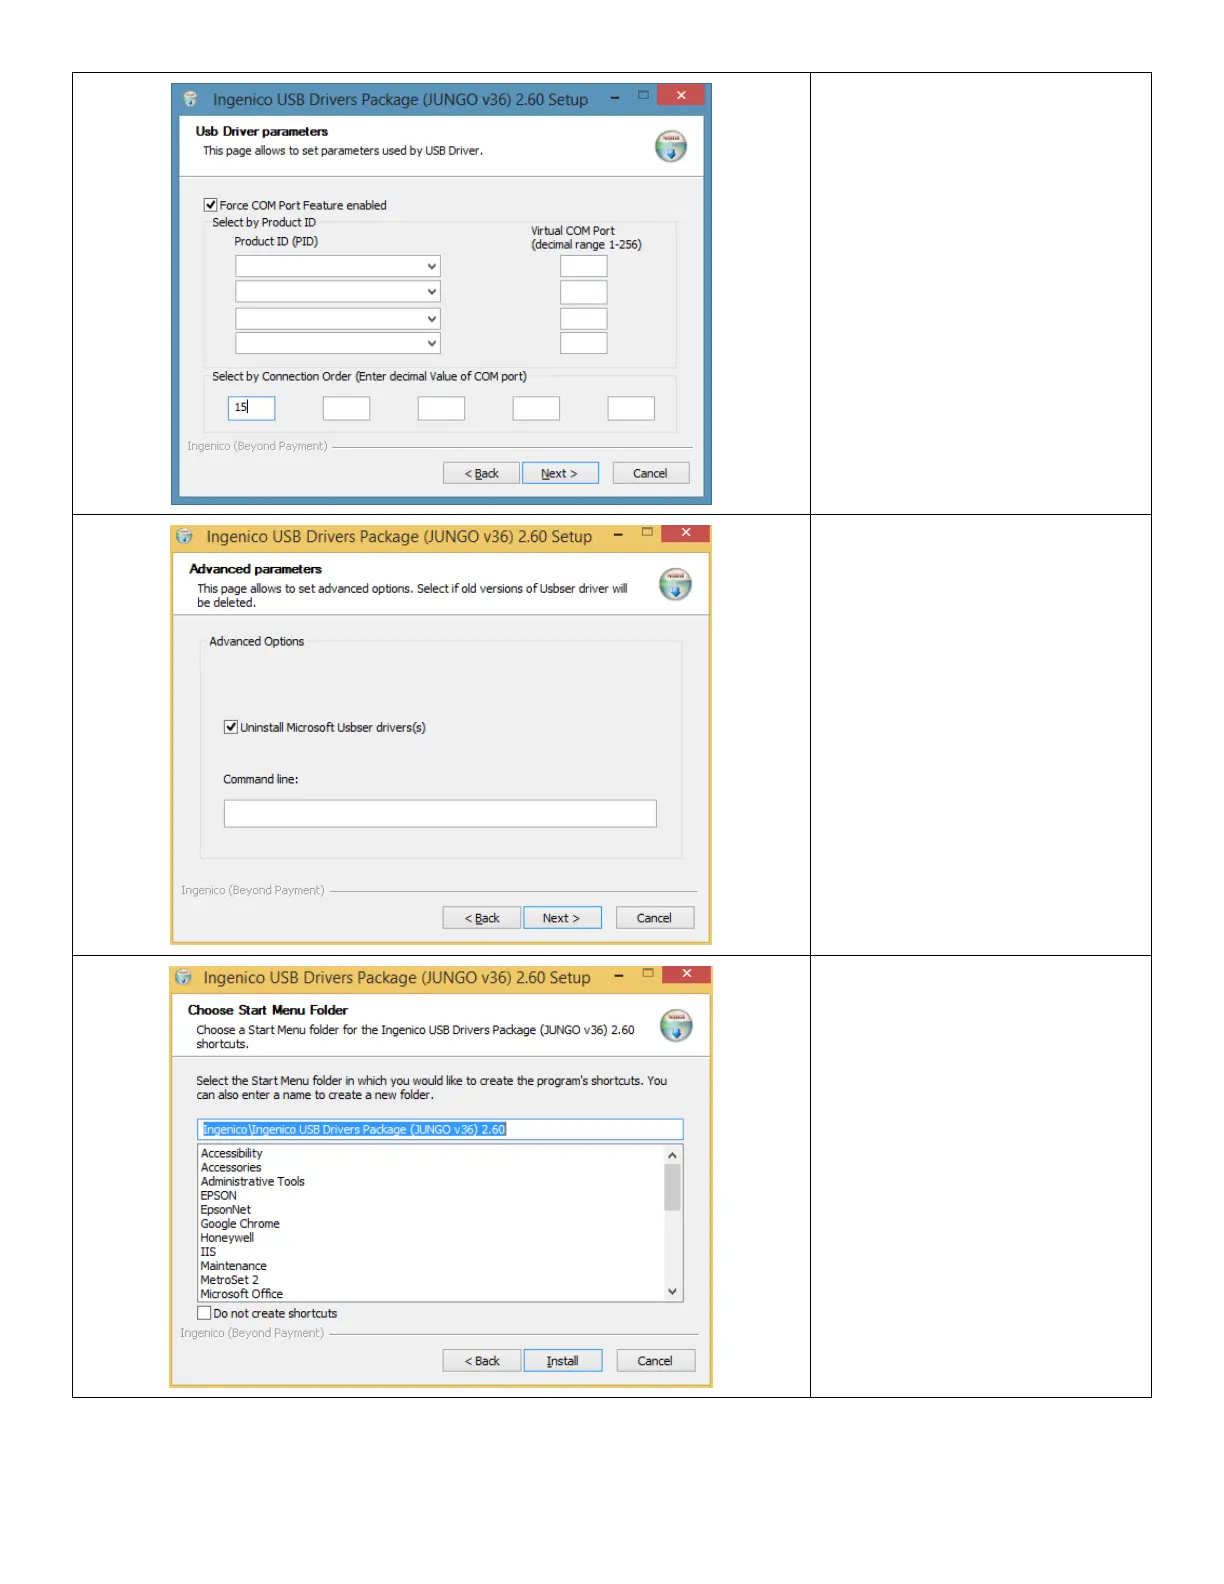
Task: Enable Do not create shortcuts checkbox
Action: 204,1313
